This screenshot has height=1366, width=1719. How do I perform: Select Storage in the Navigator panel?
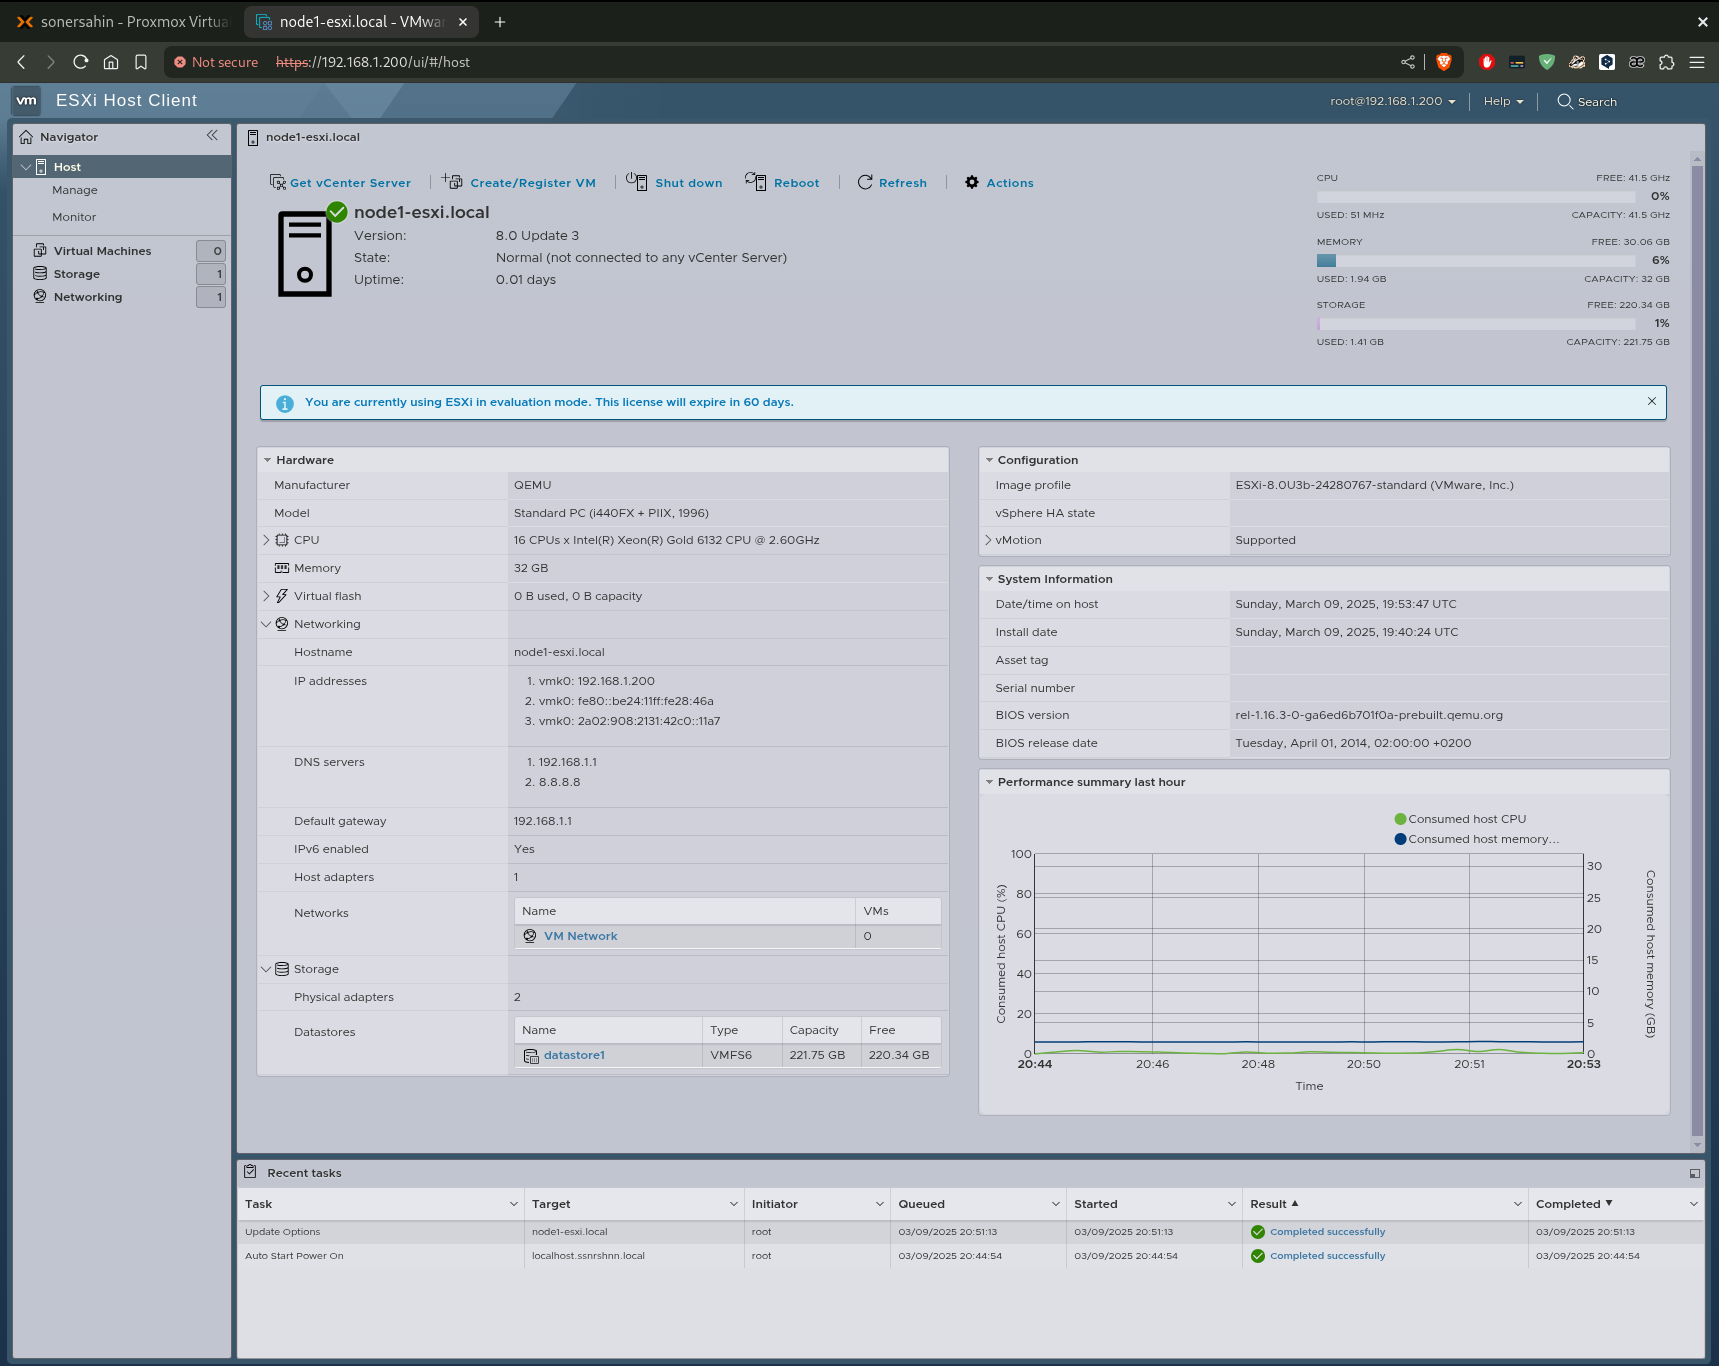click(77, 273)
